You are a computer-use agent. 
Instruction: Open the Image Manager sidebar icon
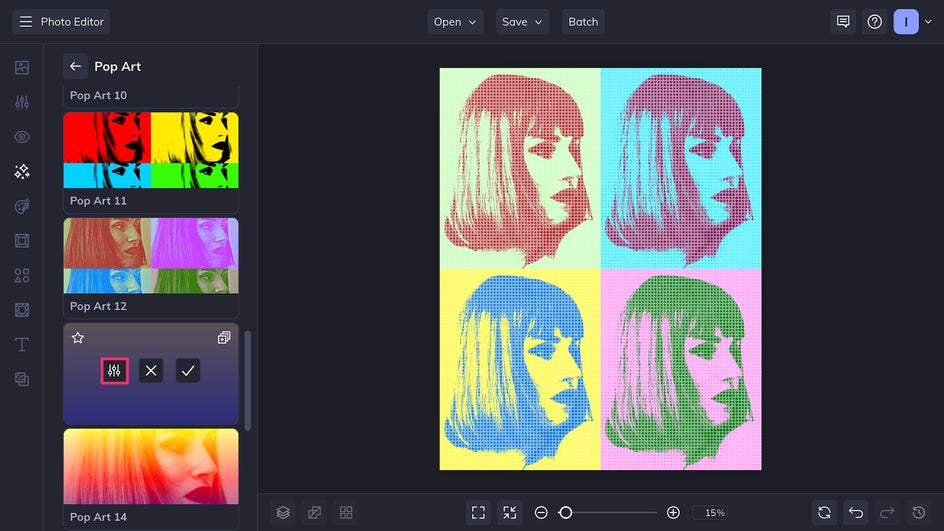pyautogui.click(x=22, y=67)
